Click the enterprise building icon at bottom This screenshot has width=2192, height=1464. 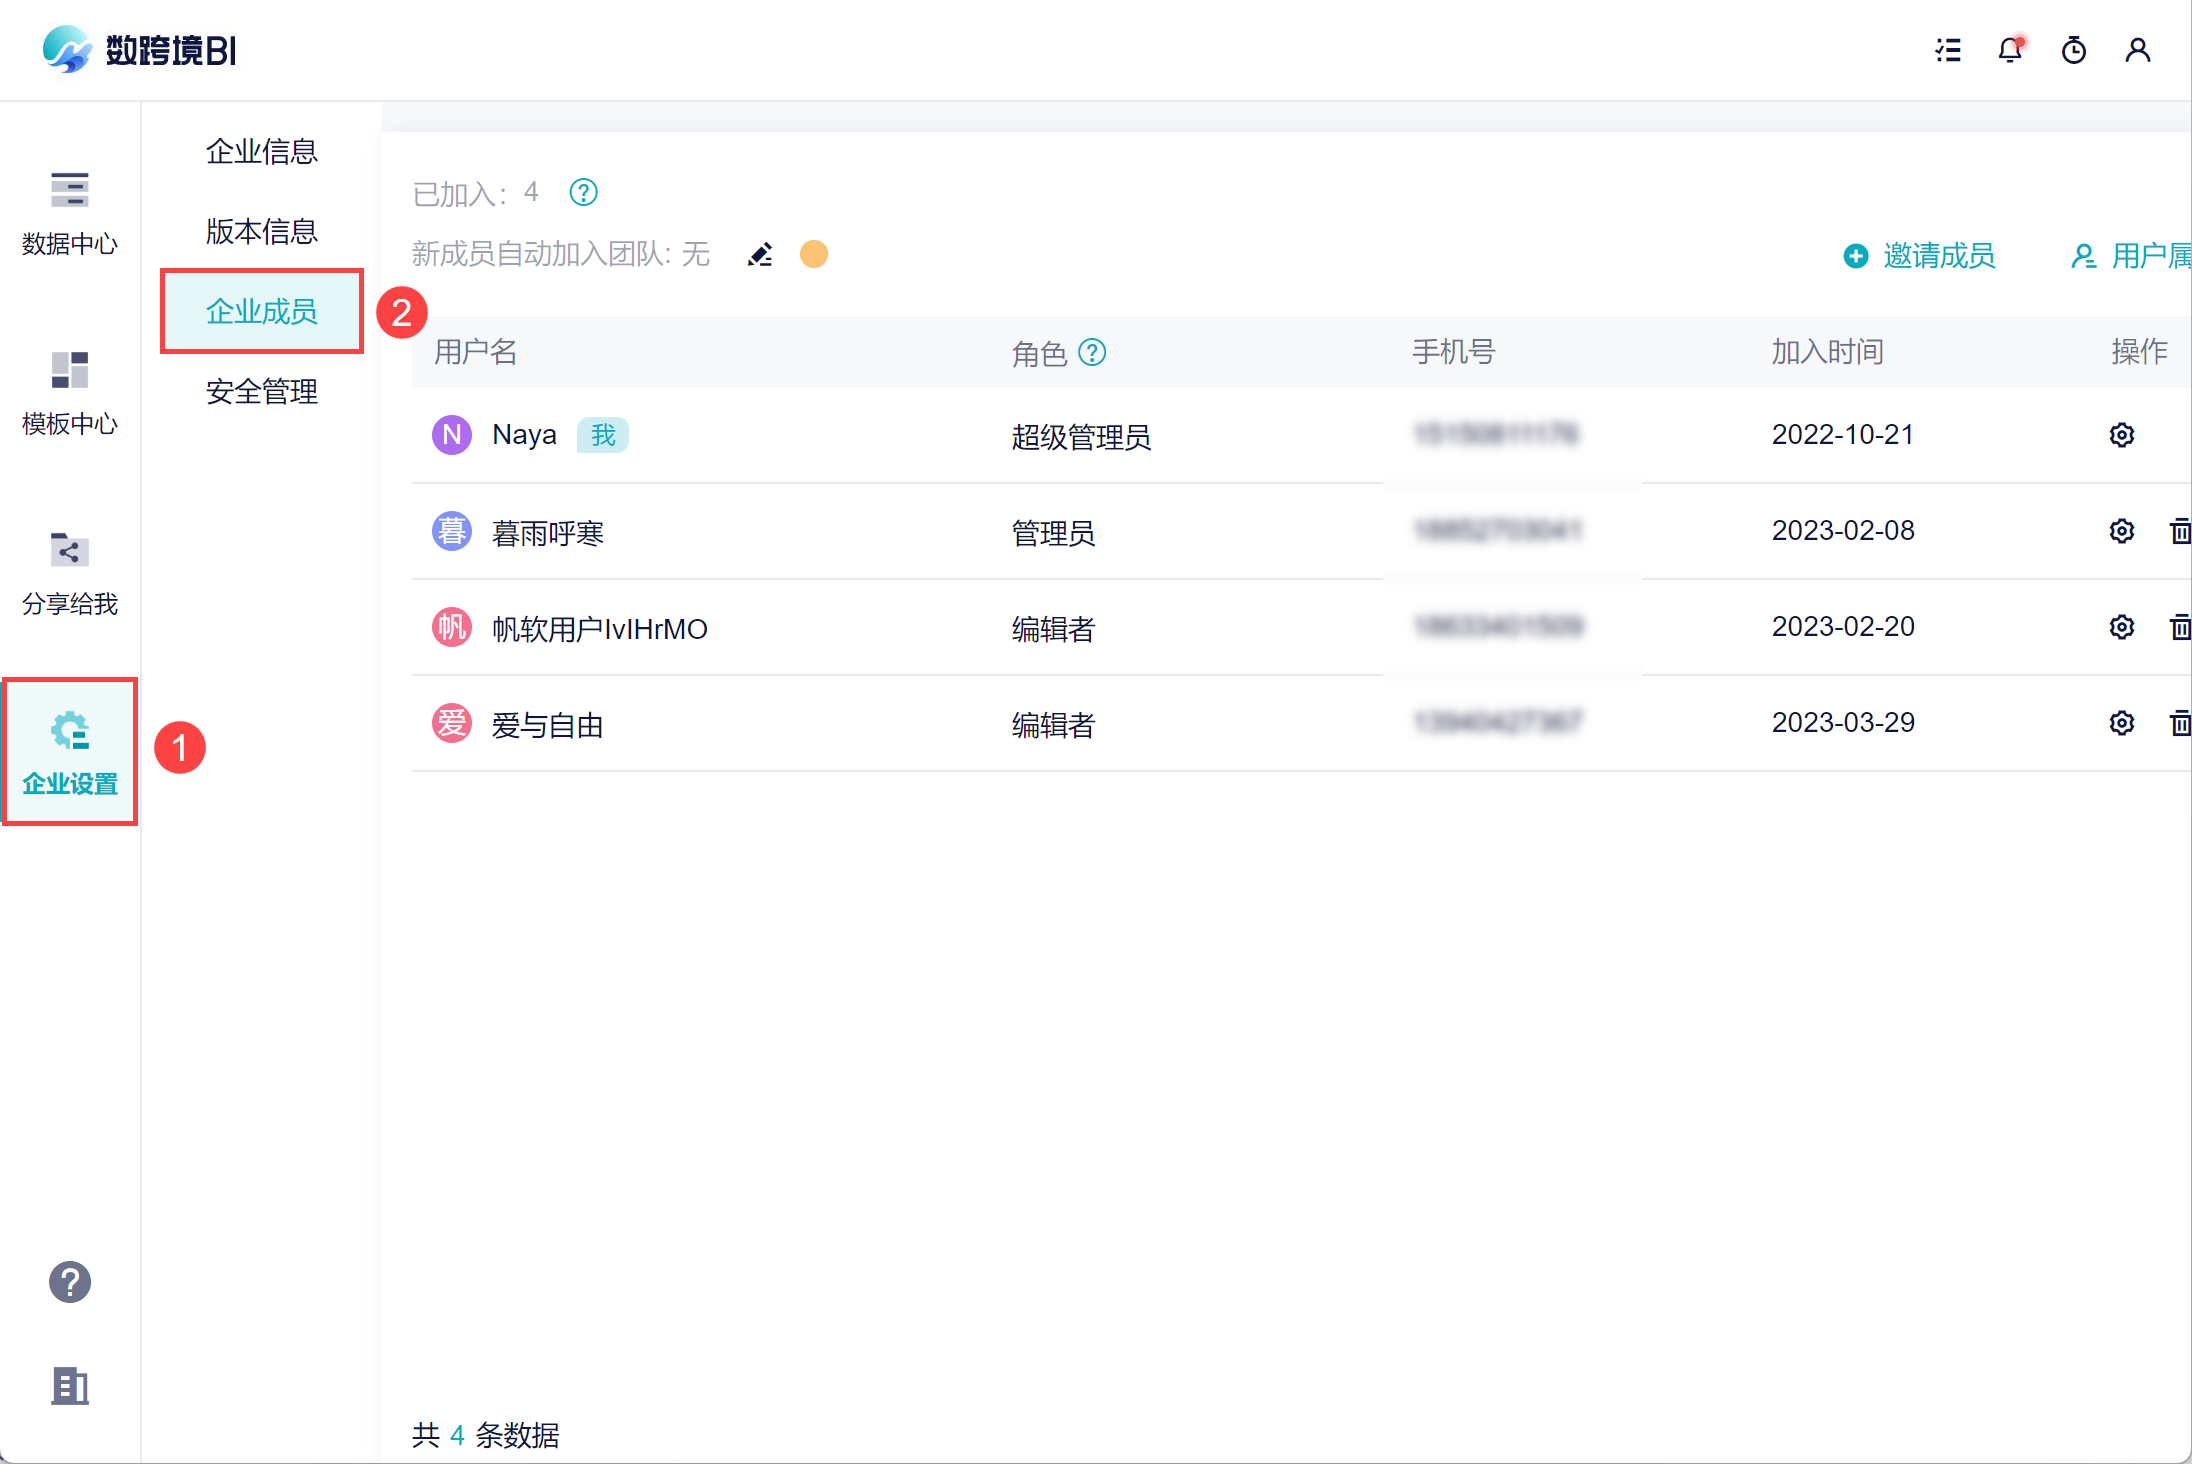tap(70, 1386)
